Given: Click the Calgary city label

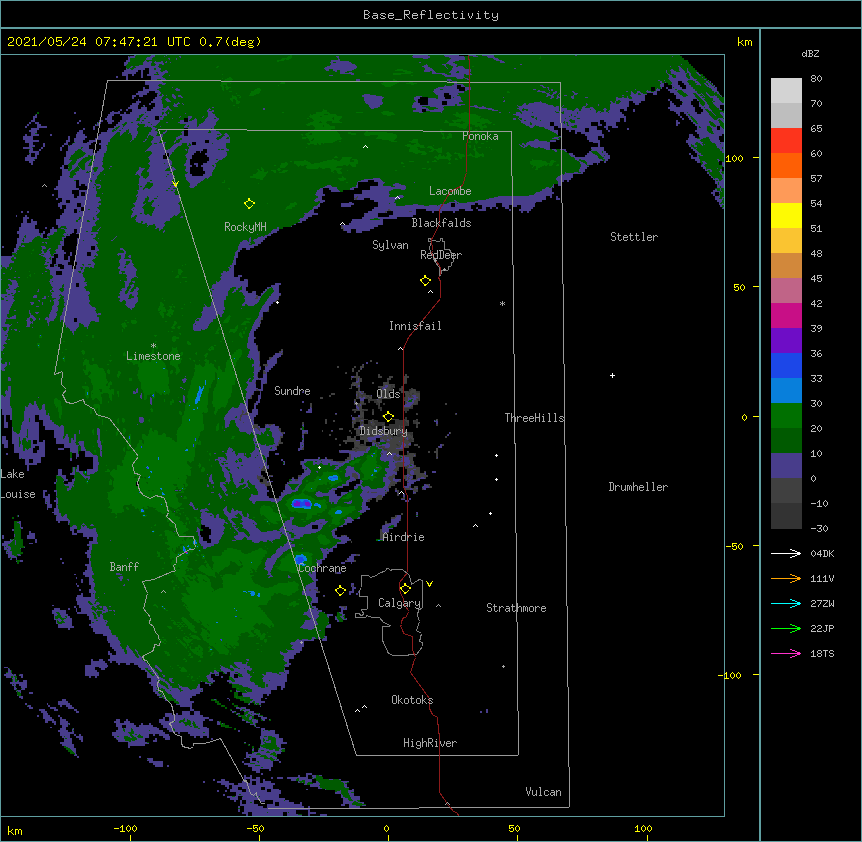Looking at the screenshot, I should (x=400, y=603).
